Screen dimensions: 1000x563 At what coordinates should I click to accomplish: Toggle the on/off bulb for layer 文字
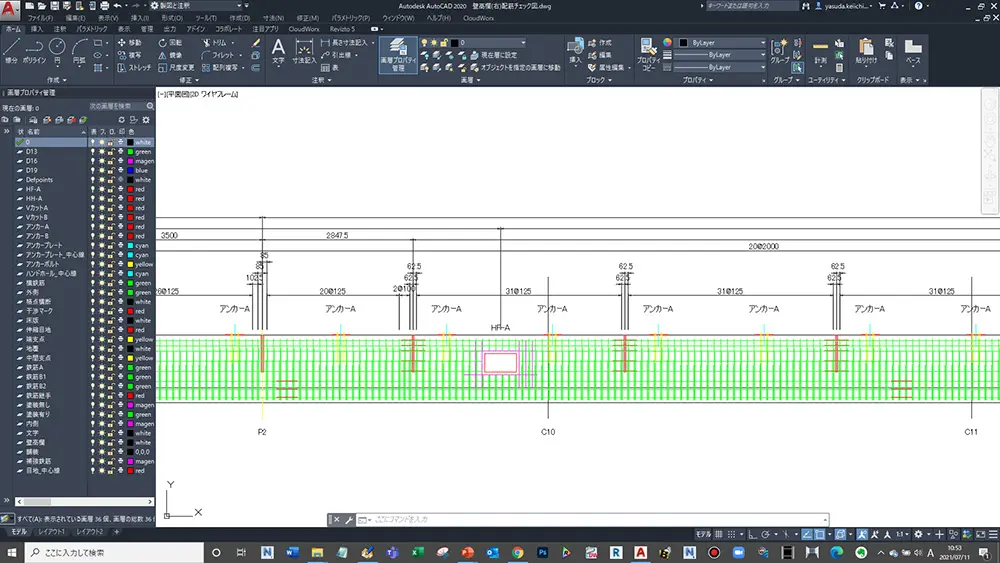click(x=92, y=433)
